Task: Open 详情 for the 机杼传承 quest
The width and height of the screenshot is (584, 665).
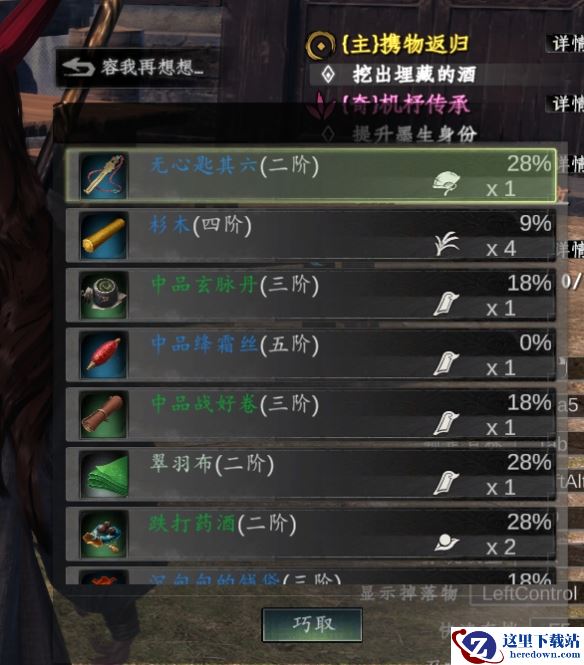Action: [566, 103]
